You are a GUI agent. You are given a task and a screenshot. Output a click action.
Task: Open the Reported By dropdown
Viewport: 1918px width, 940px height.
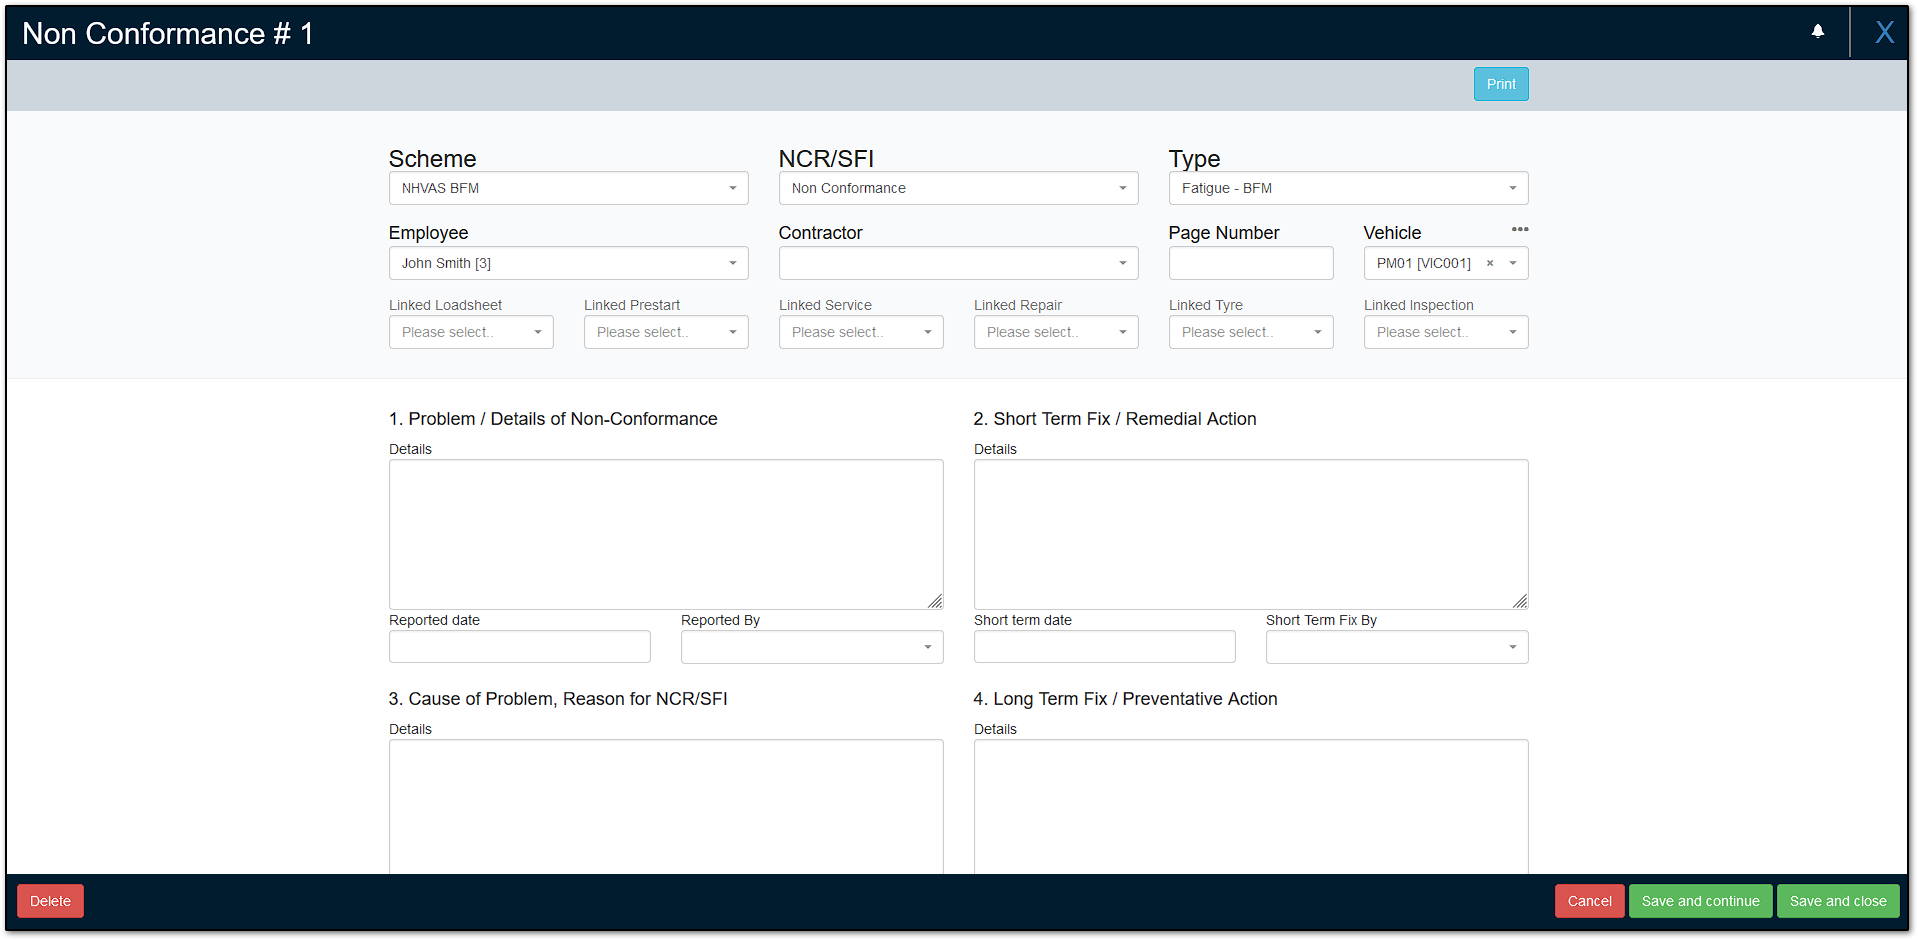(927, 647)
